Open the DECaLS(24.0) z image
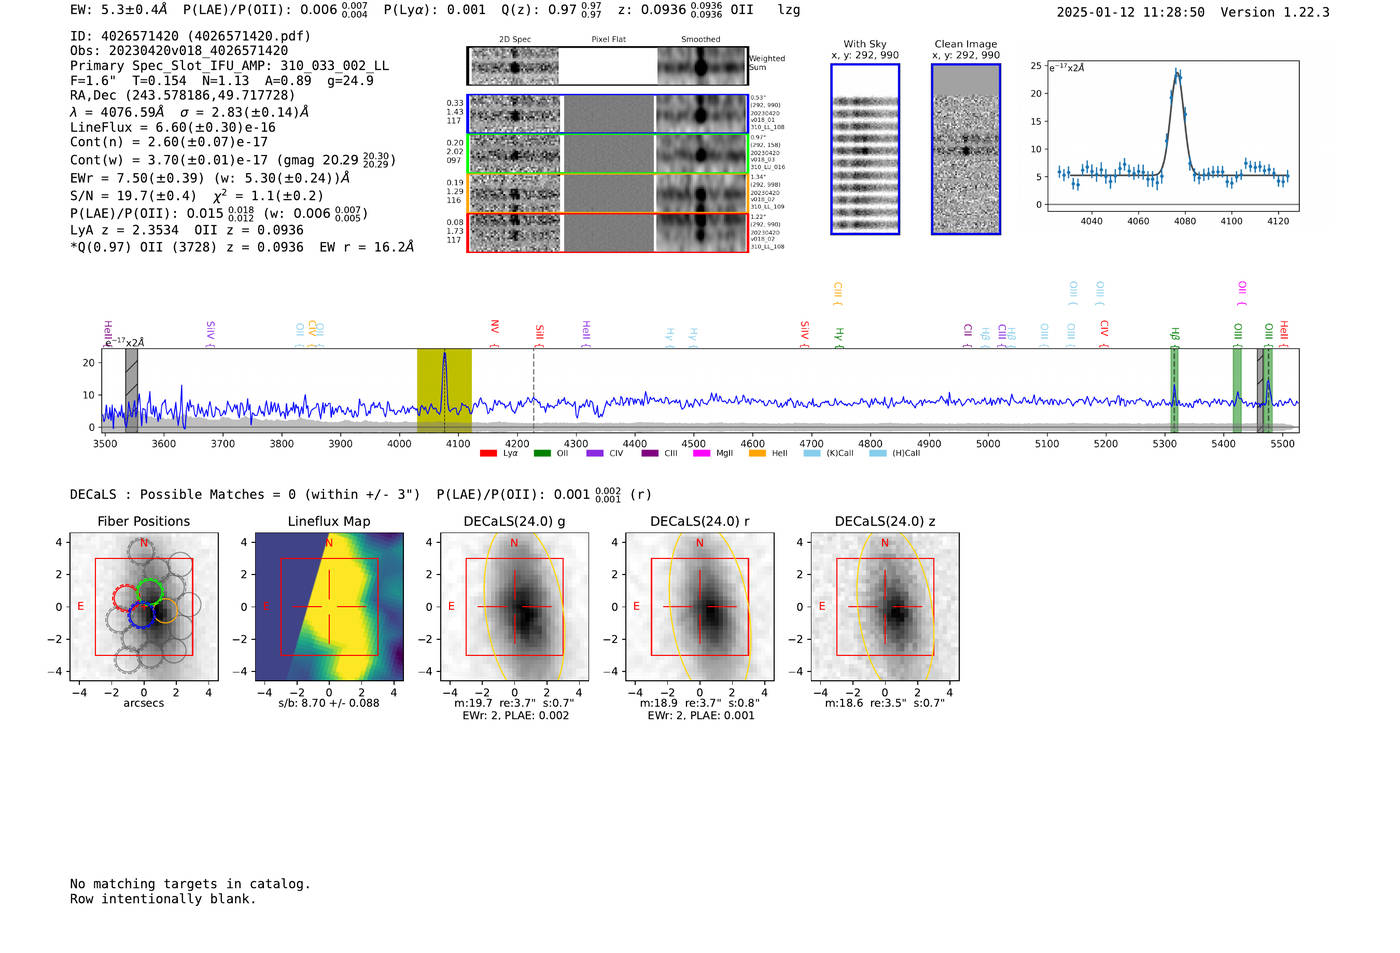The height and width of the screenshot is (953, 1400). [x=885, y=607]
